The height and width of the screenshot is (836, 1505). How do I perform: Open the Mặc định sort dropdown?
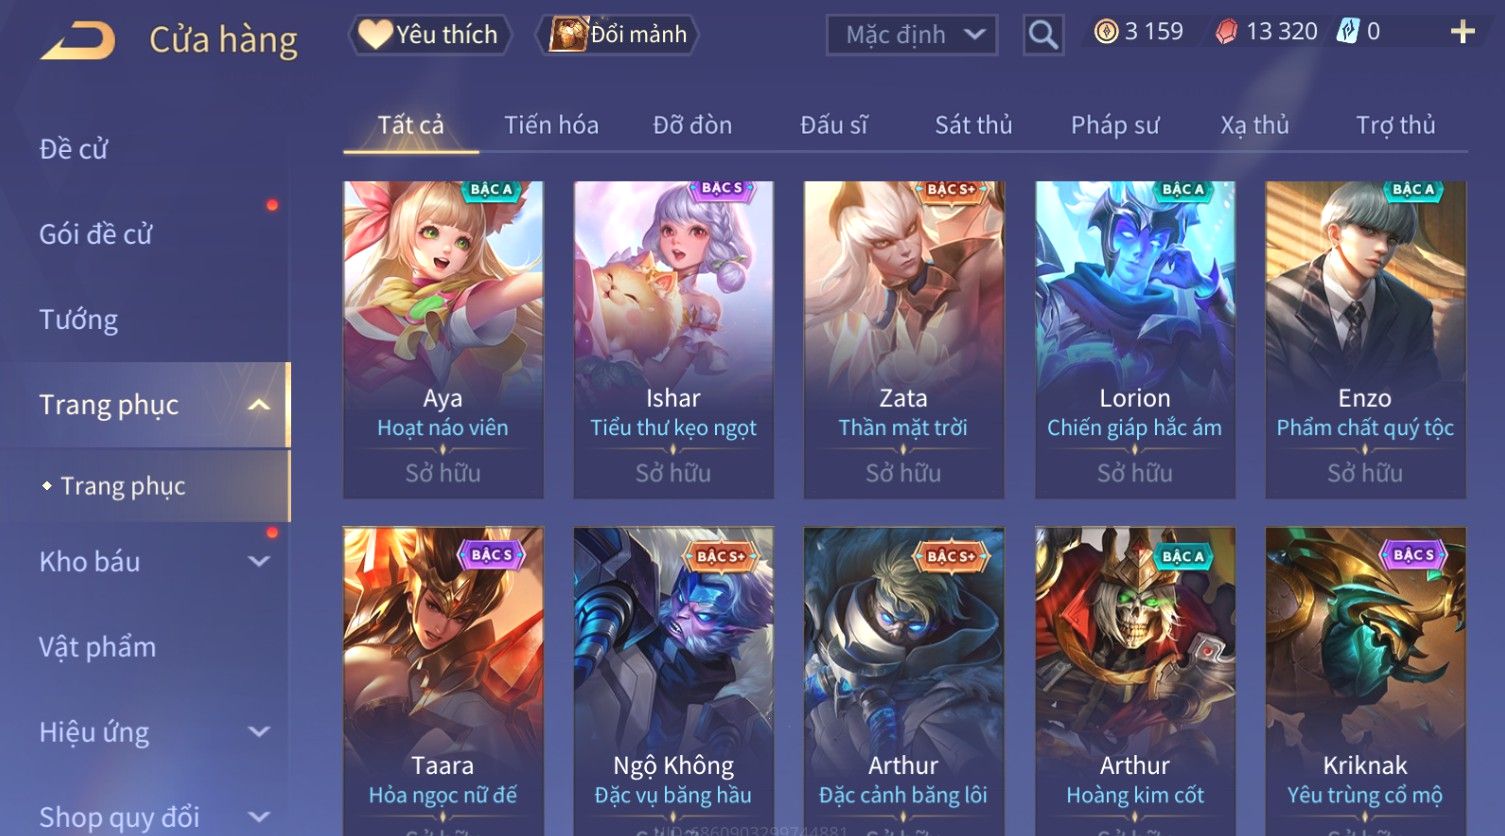912,35
